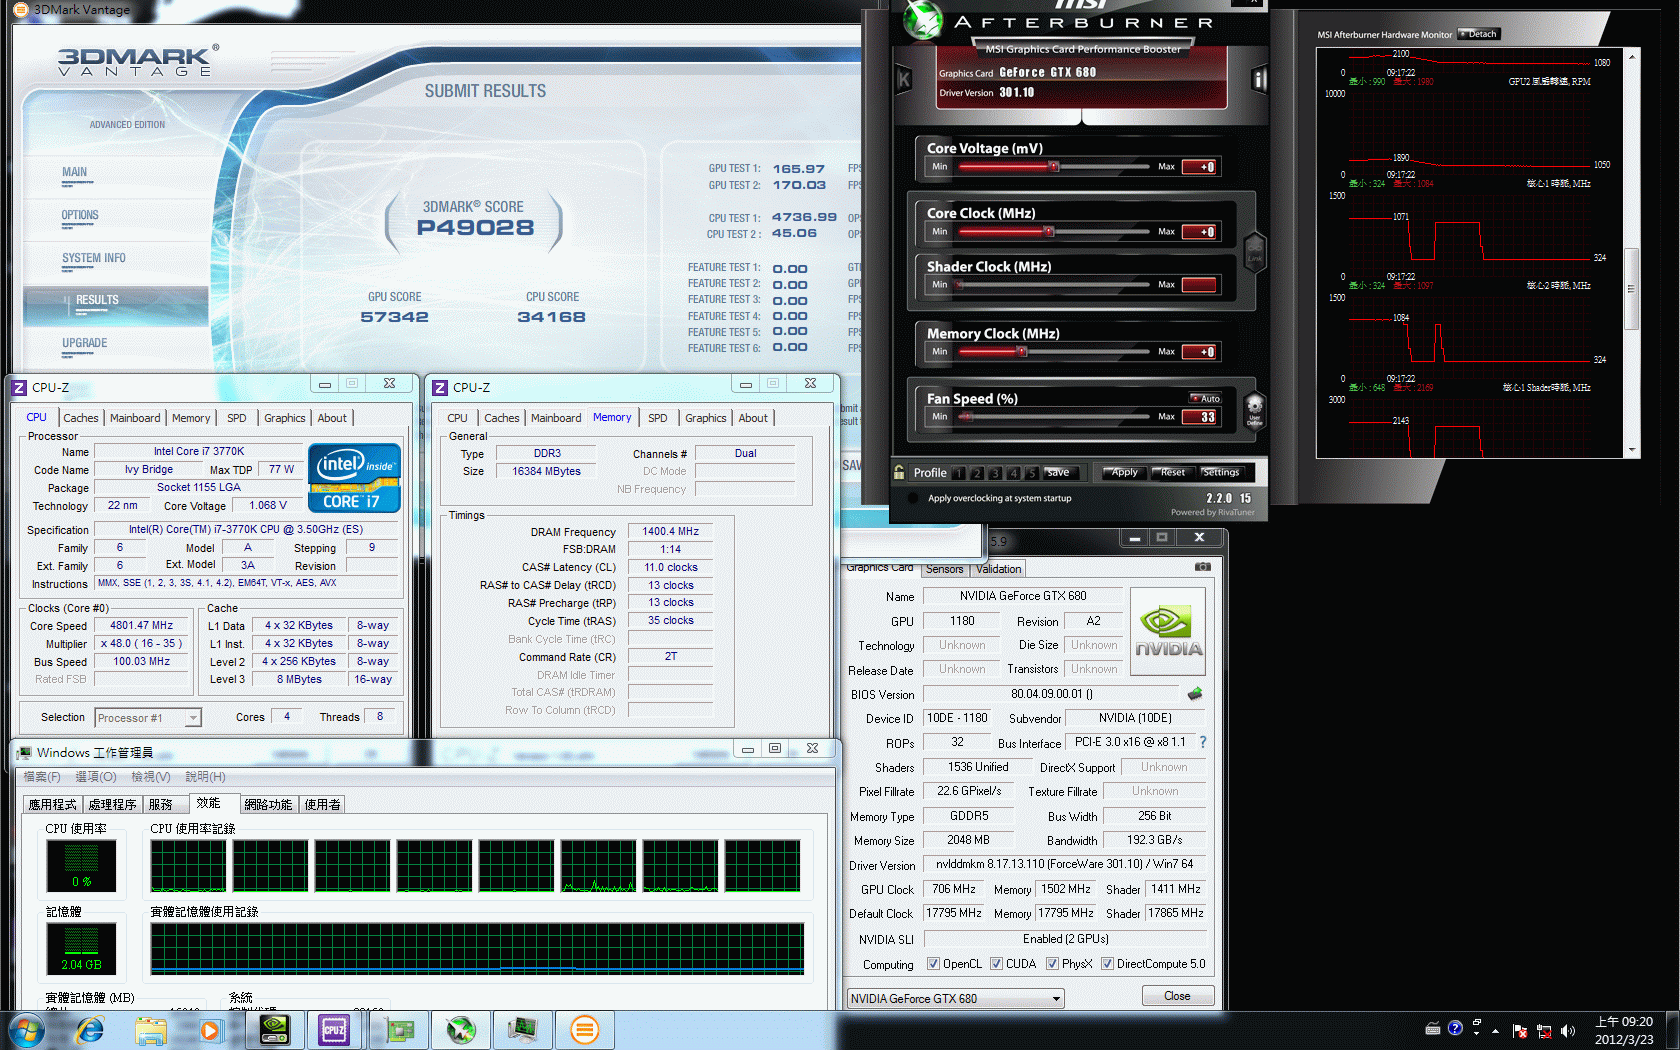Select profile slot 1 in Afterburner

pyautogui.click(x=959, y=473)
